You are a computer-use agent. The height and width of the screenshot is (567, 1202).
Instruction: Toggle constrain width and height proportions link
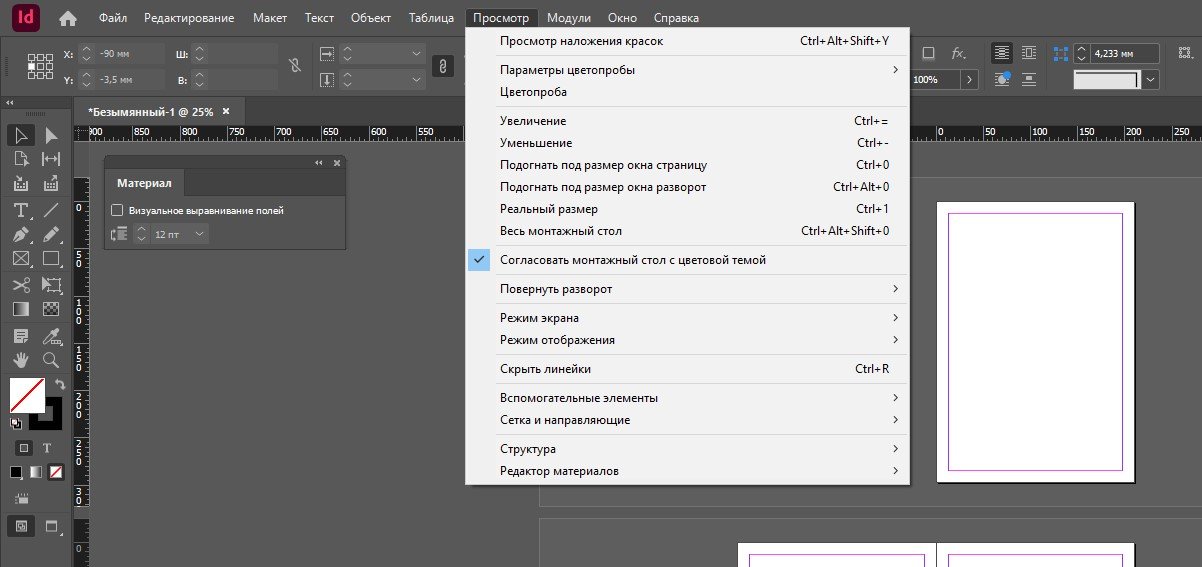[294, 66]
